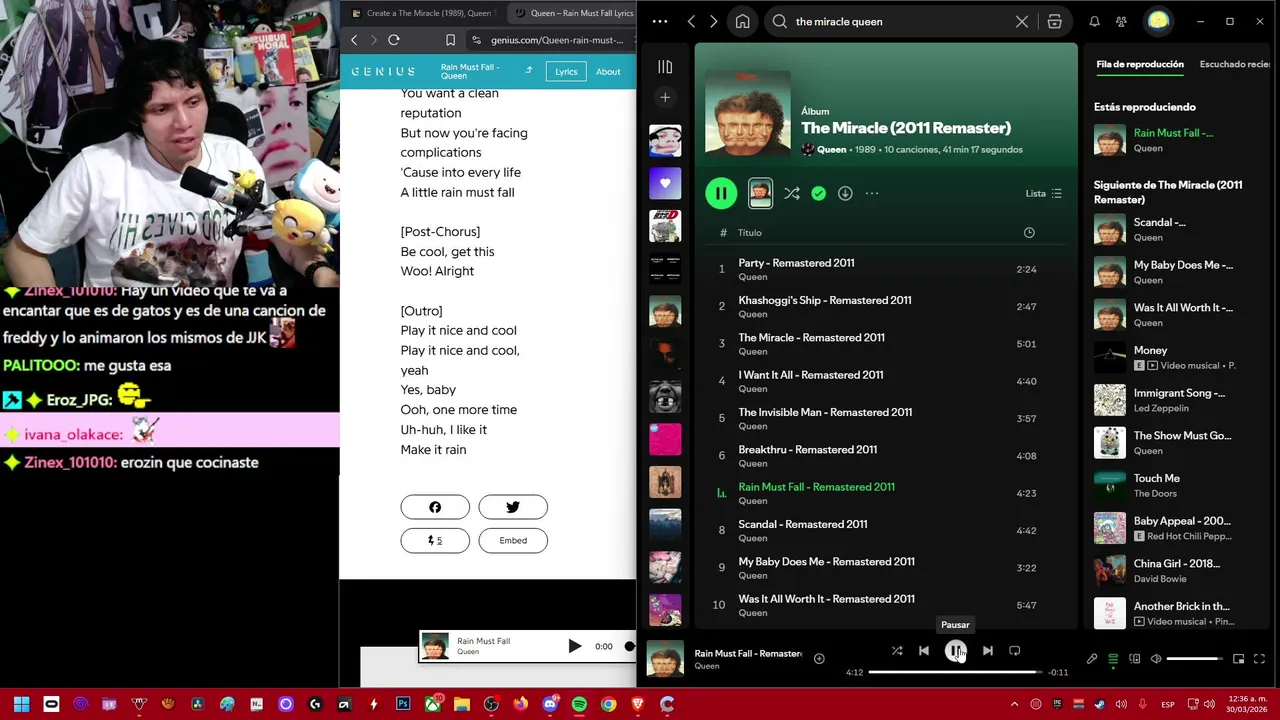Pause playback in Spotify player bar
Image resolution: width=1280 pixels, height=720 pixels.
[956, 651]
